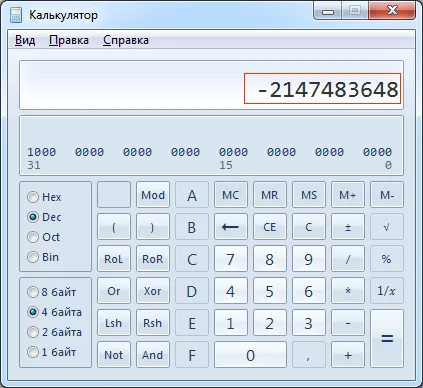Click the digit 5 button
Viewport: 423px width, 388px height.
coord(270,291)
